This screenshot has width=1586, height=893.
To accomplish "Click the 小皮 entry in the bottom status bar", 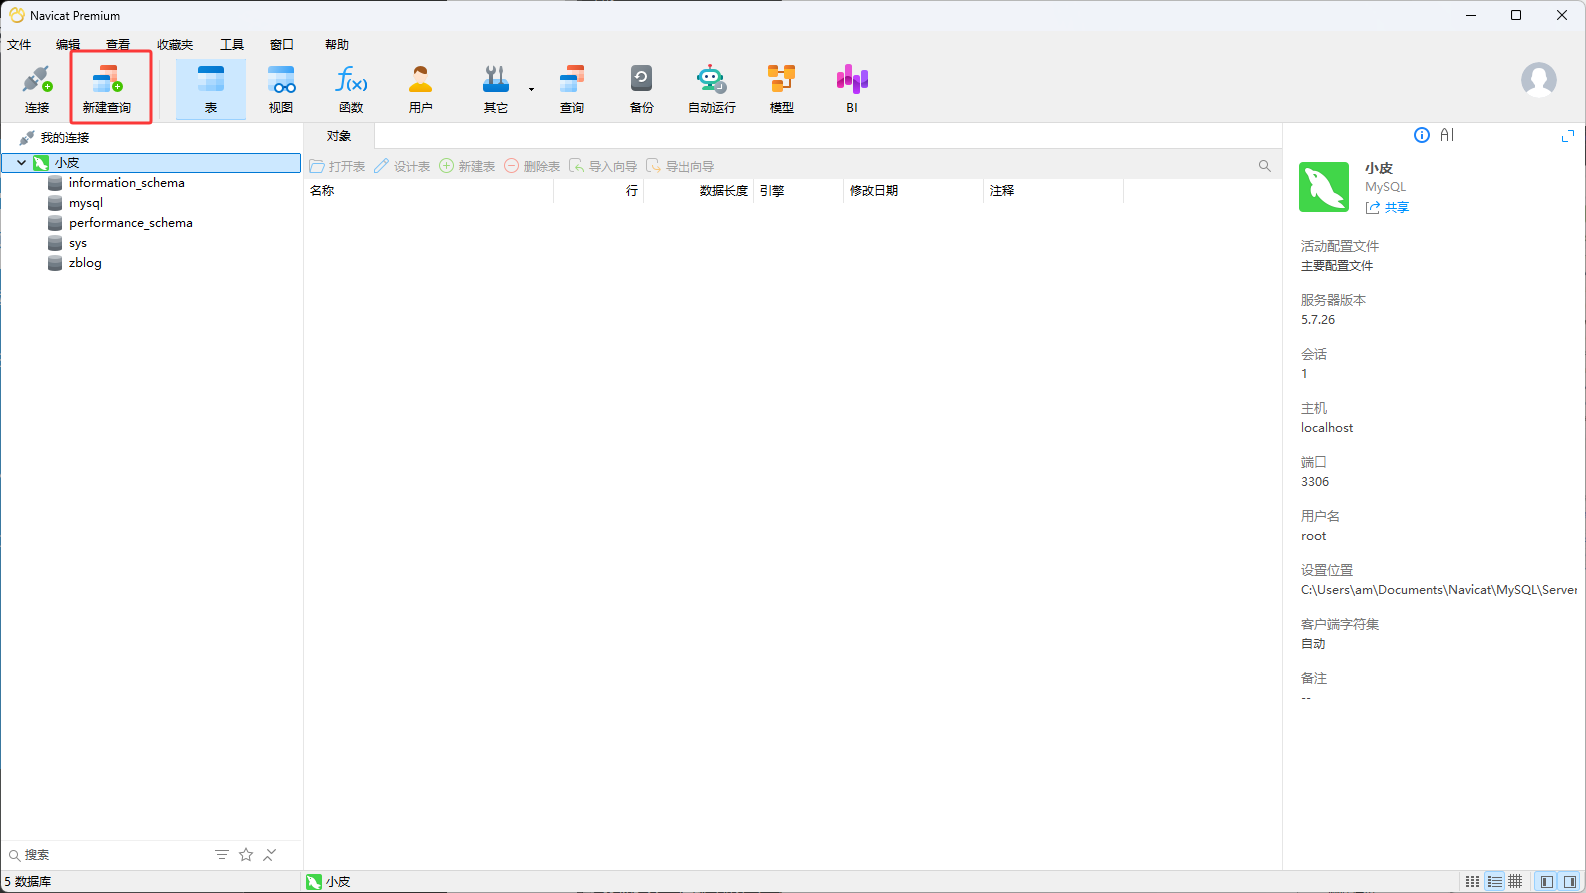I will (x=329, y=882).
